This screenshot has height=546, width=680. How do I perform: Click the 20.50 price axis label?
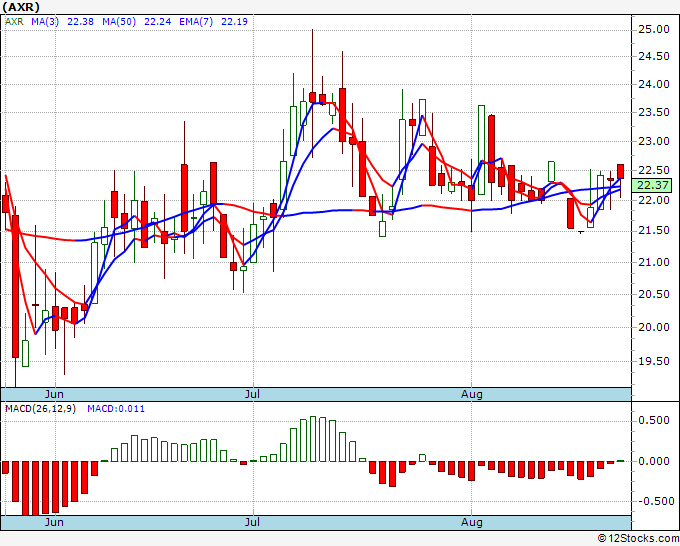654,294
